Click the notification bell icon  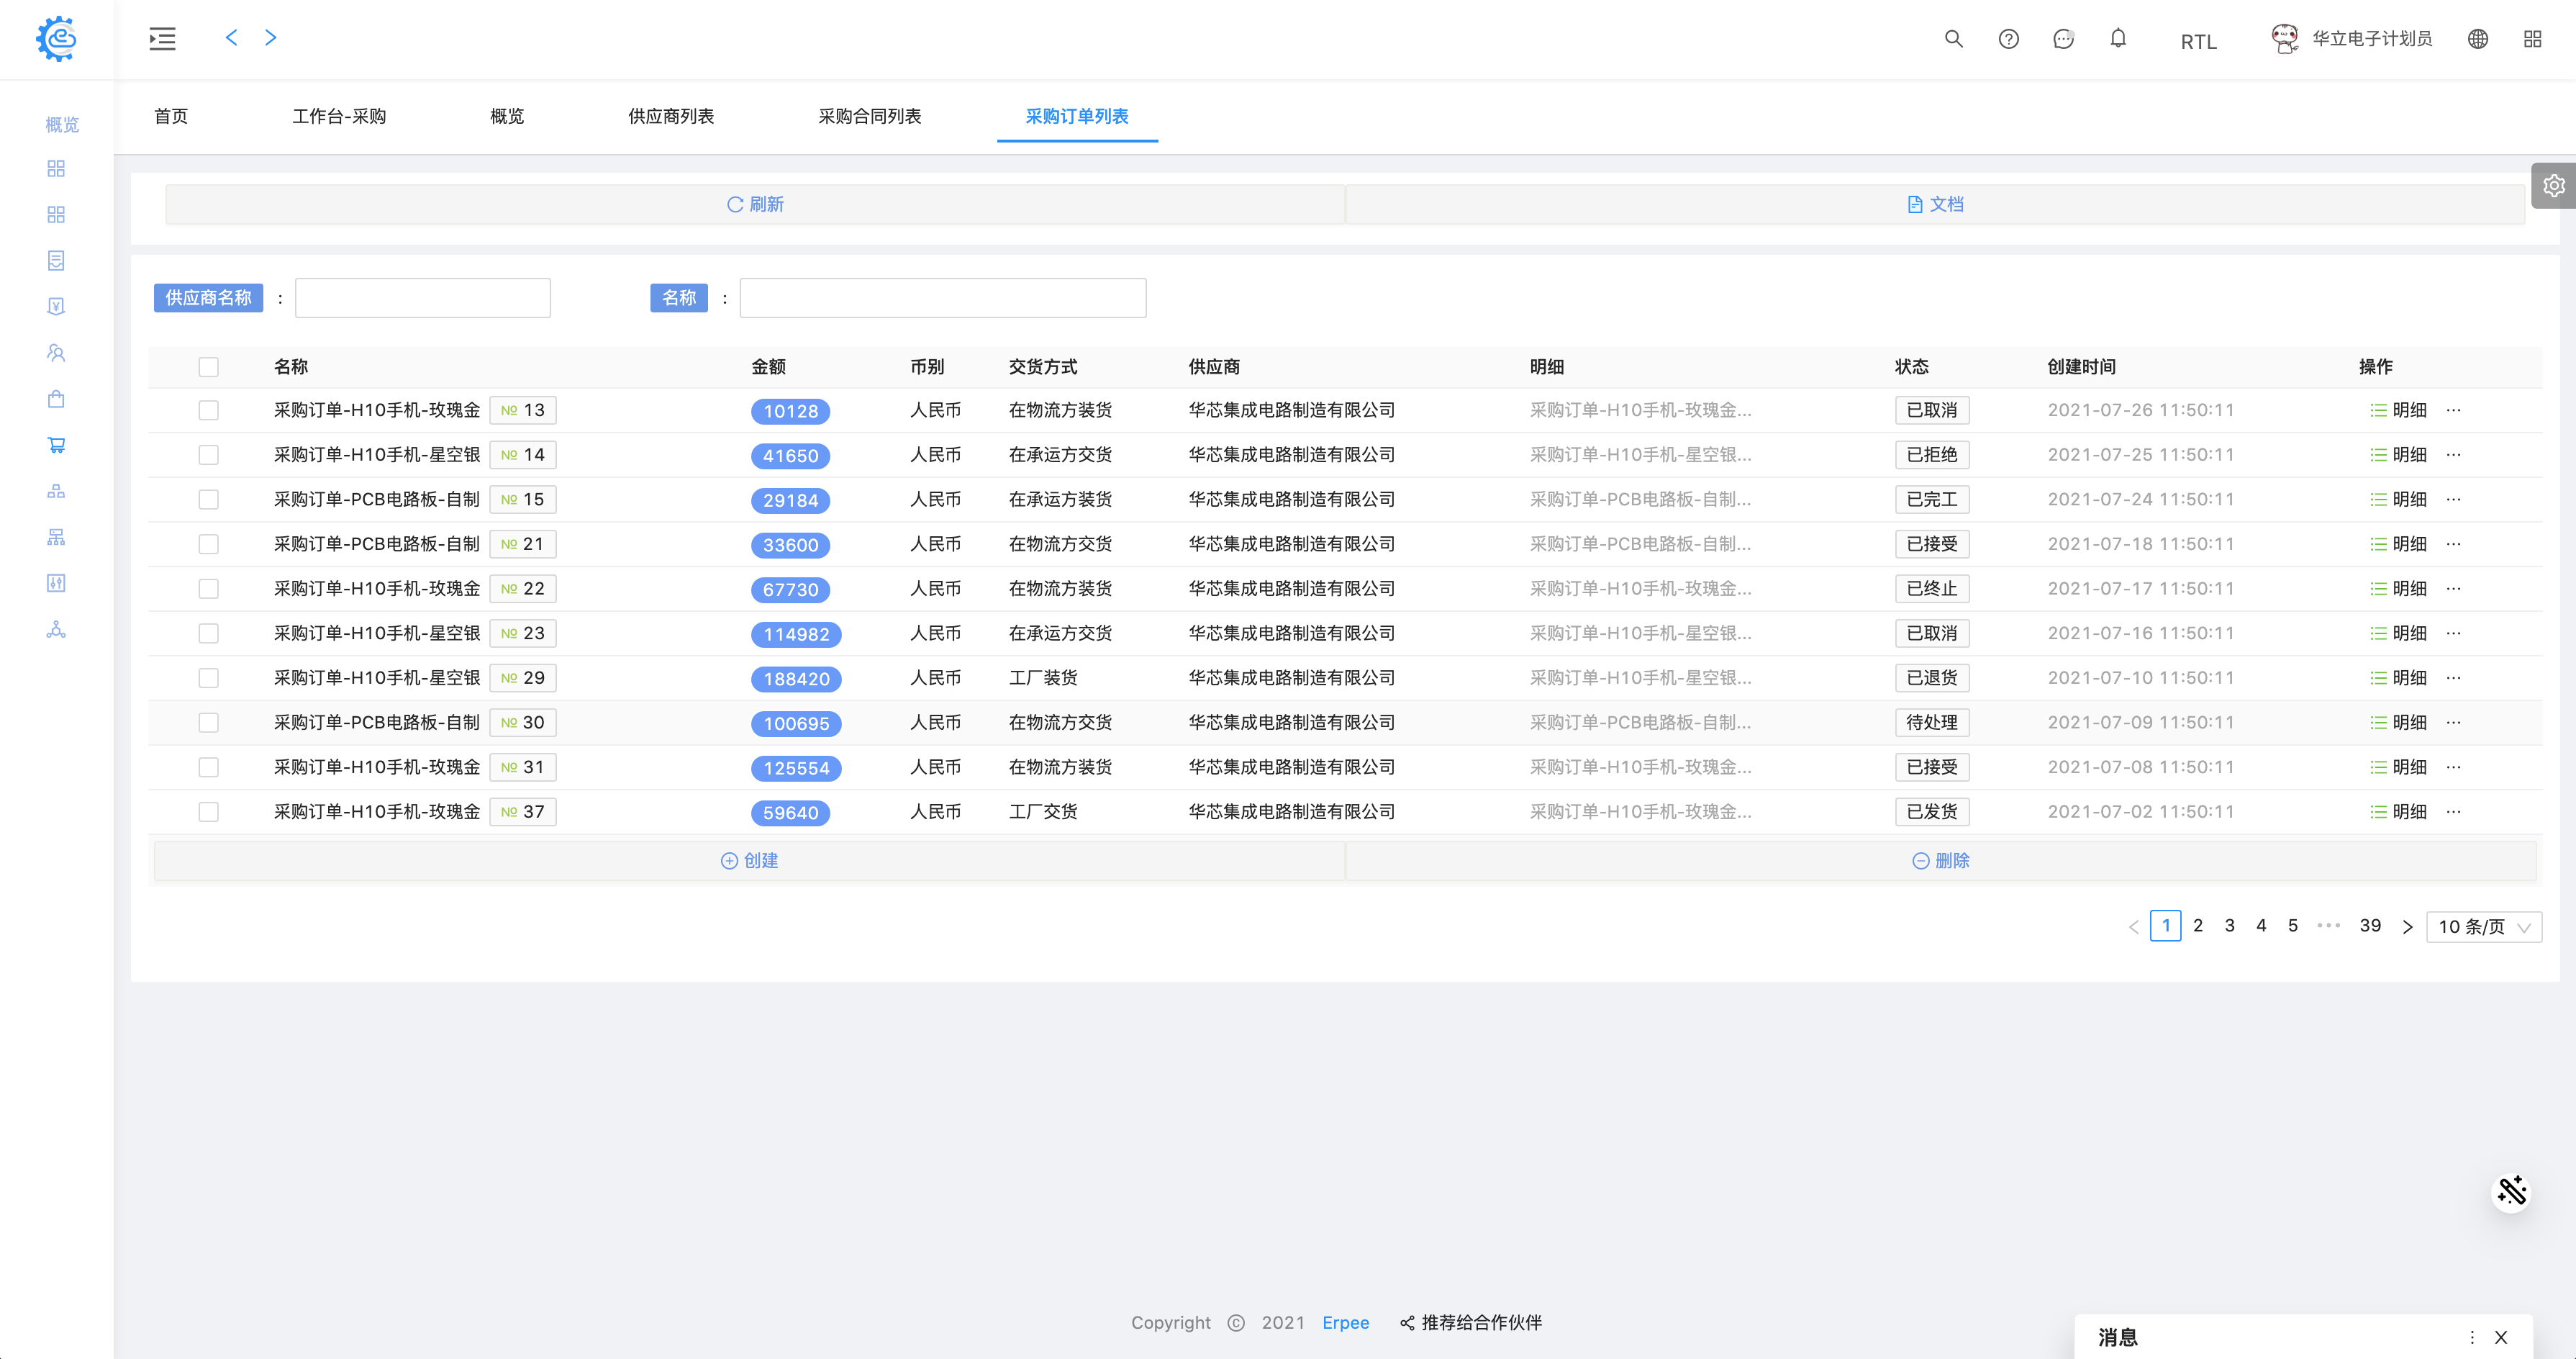pyautogui.click(x=2117, y=39)
